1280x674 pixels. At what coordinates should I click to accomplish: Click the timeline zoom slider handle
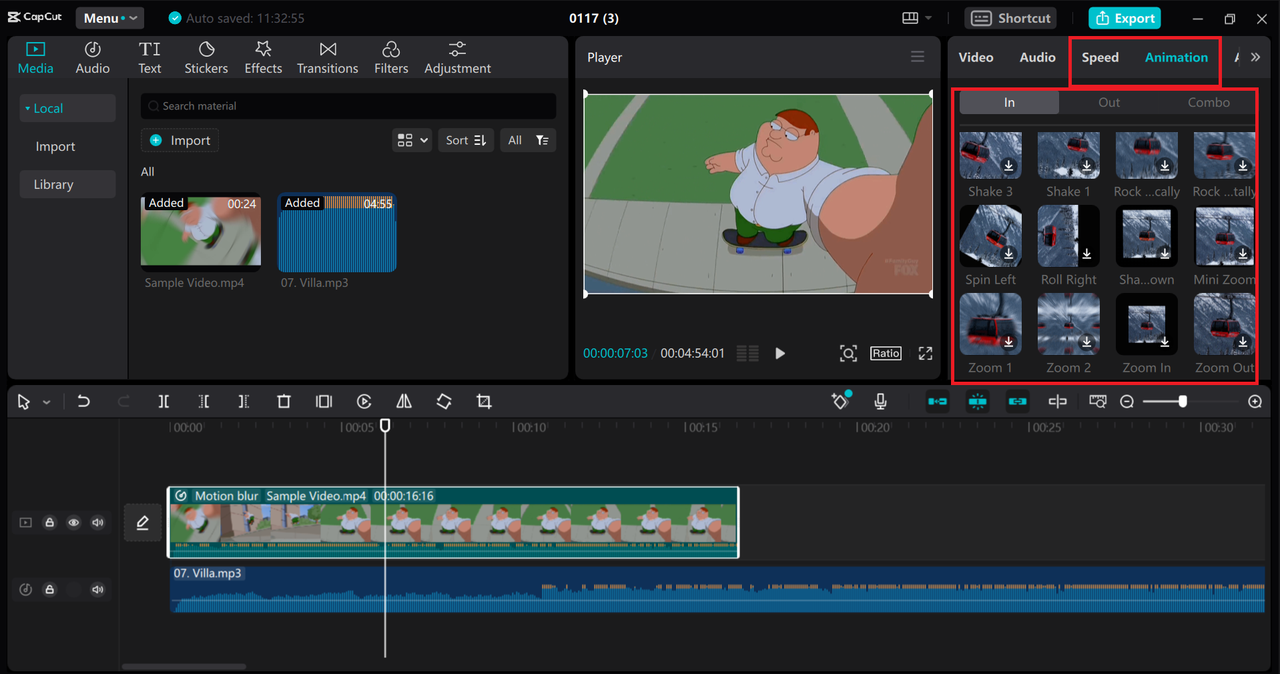click(x=1182, y=401)
